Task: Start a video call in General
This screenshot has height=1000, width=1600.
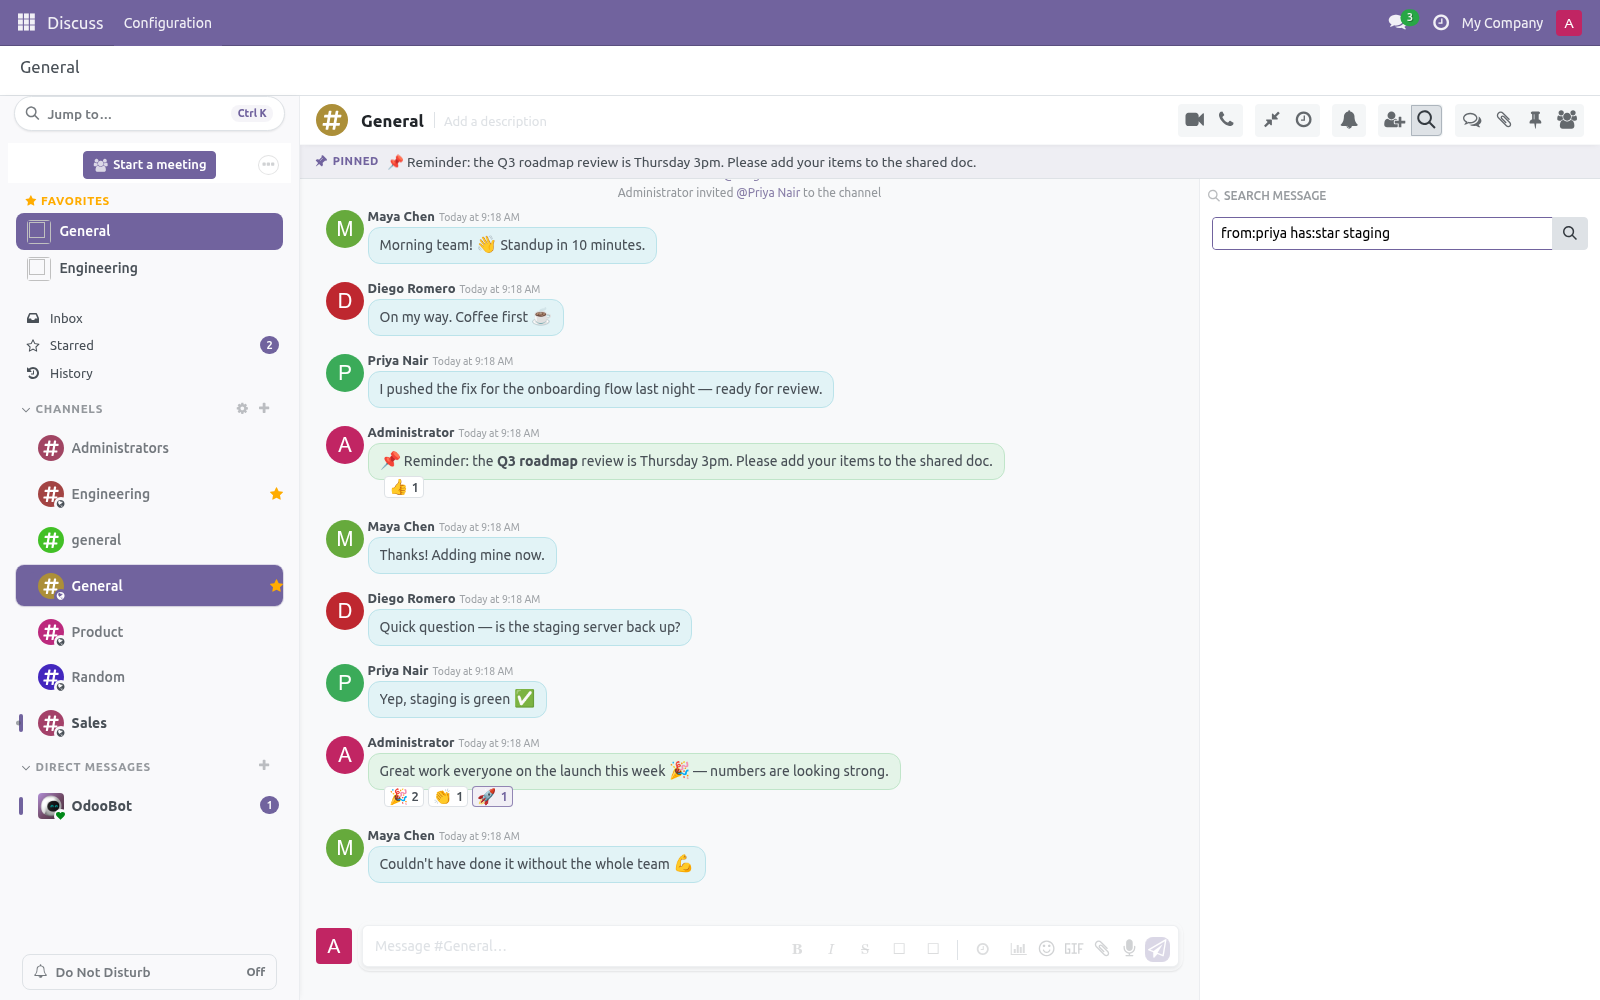Action: coord(1194,120)
